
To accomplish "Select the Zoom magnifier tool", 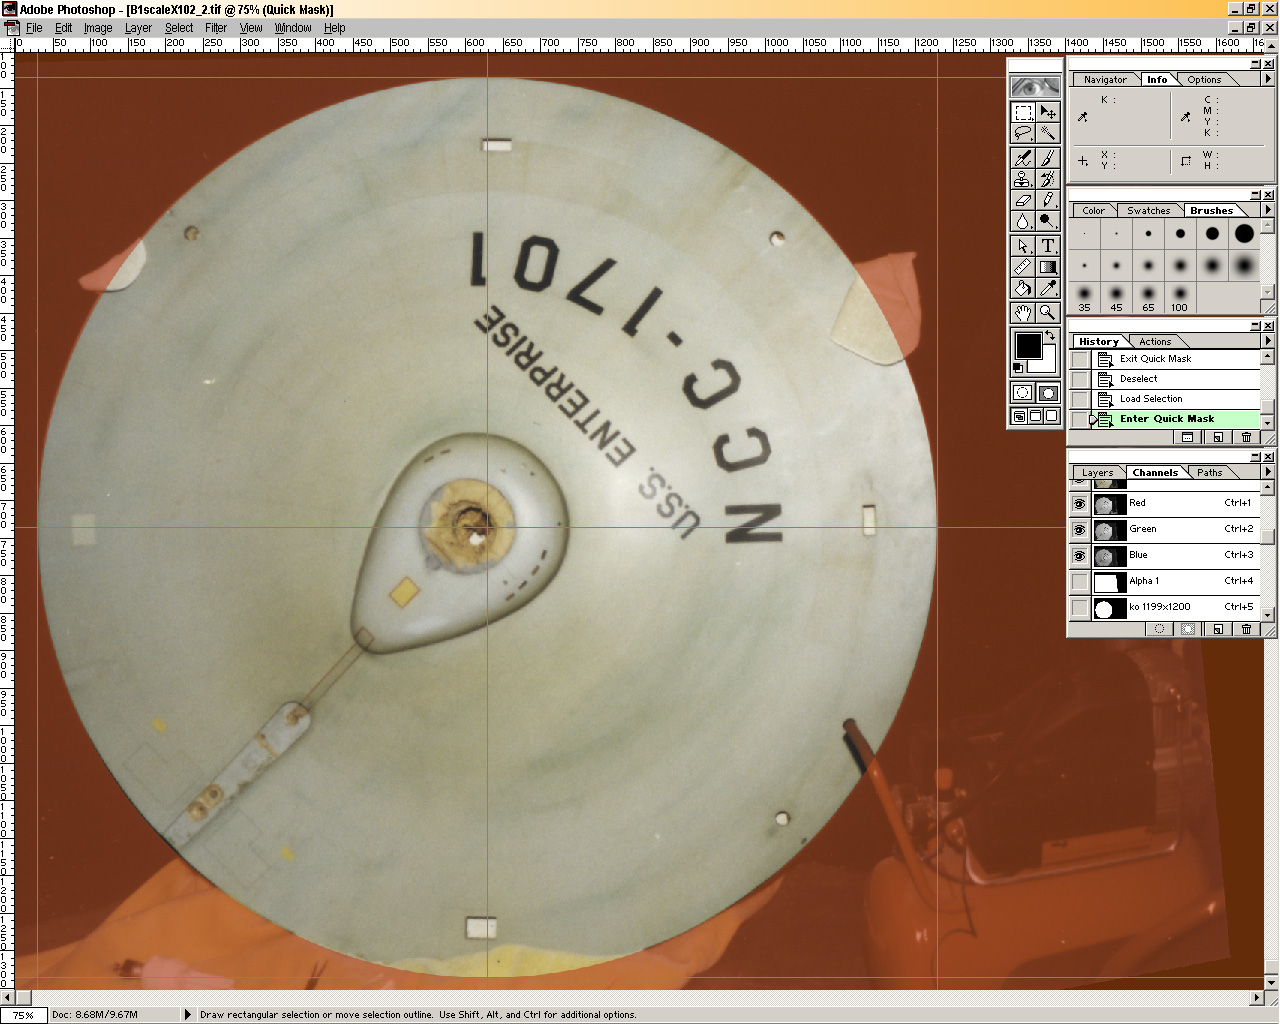I will 1047,312.
